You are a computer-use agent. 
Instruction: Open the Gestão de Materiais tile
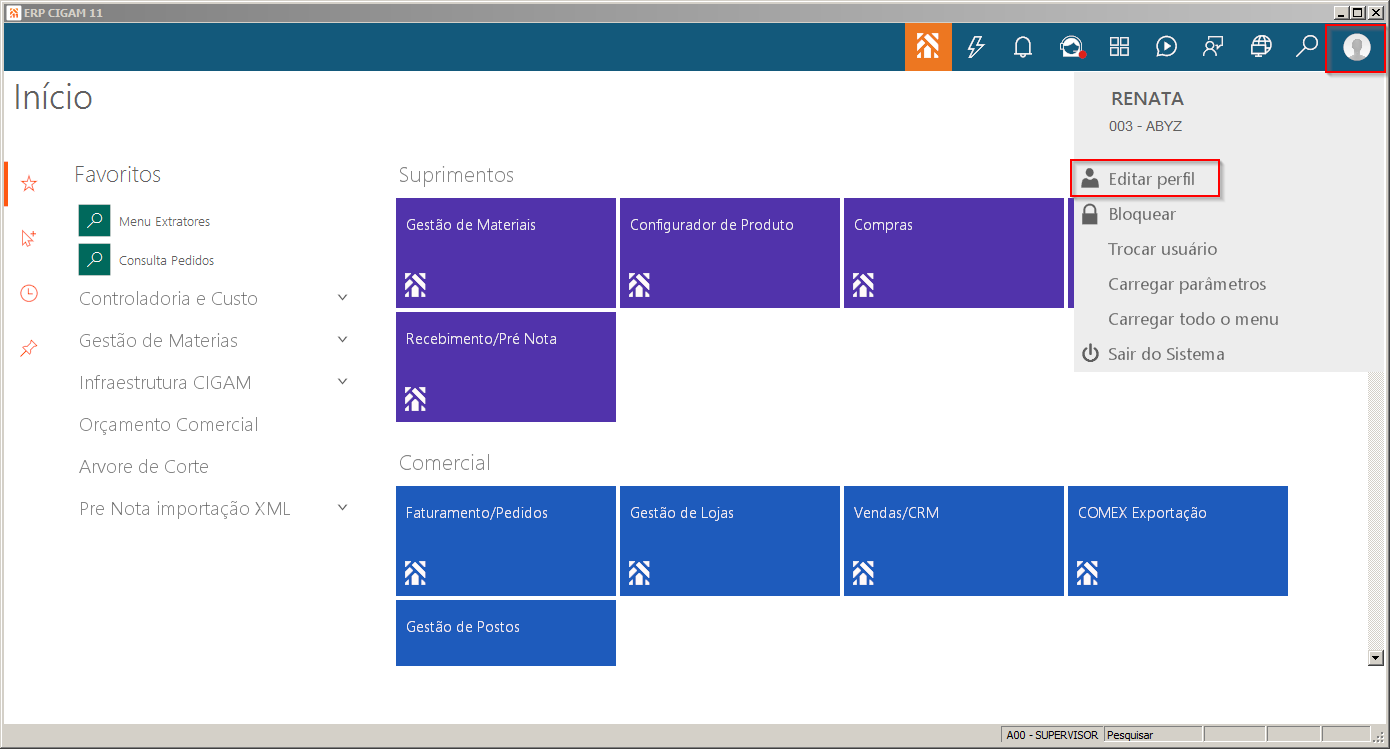506,253
